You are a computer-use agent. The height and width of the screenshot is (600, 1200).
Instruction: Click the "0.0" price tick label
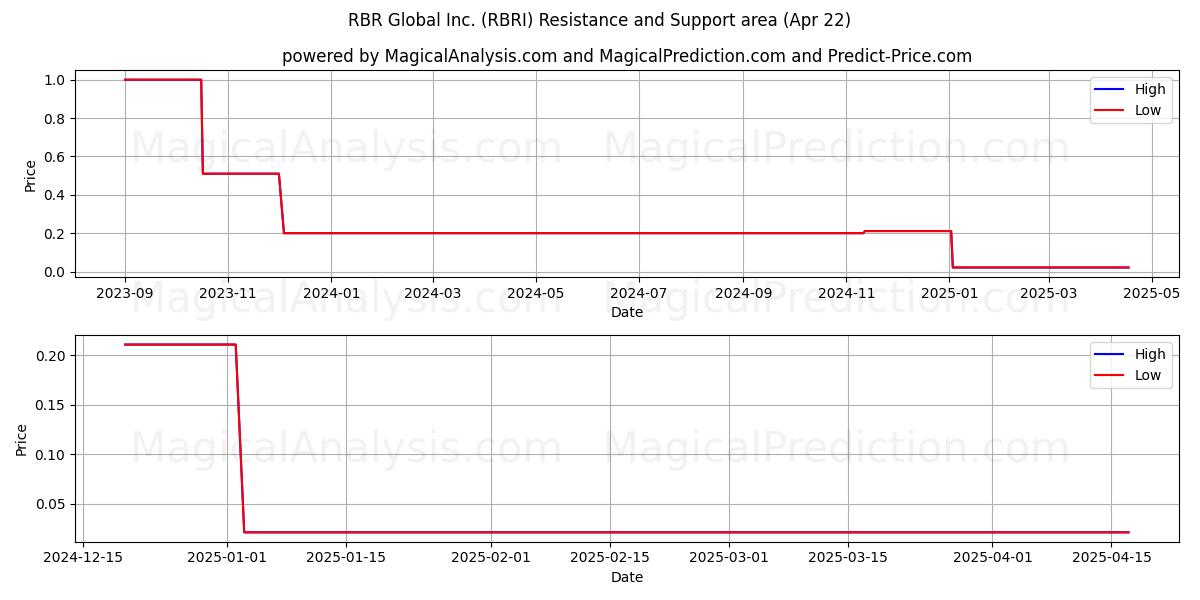pyautogui.click(x=55, y=272)
